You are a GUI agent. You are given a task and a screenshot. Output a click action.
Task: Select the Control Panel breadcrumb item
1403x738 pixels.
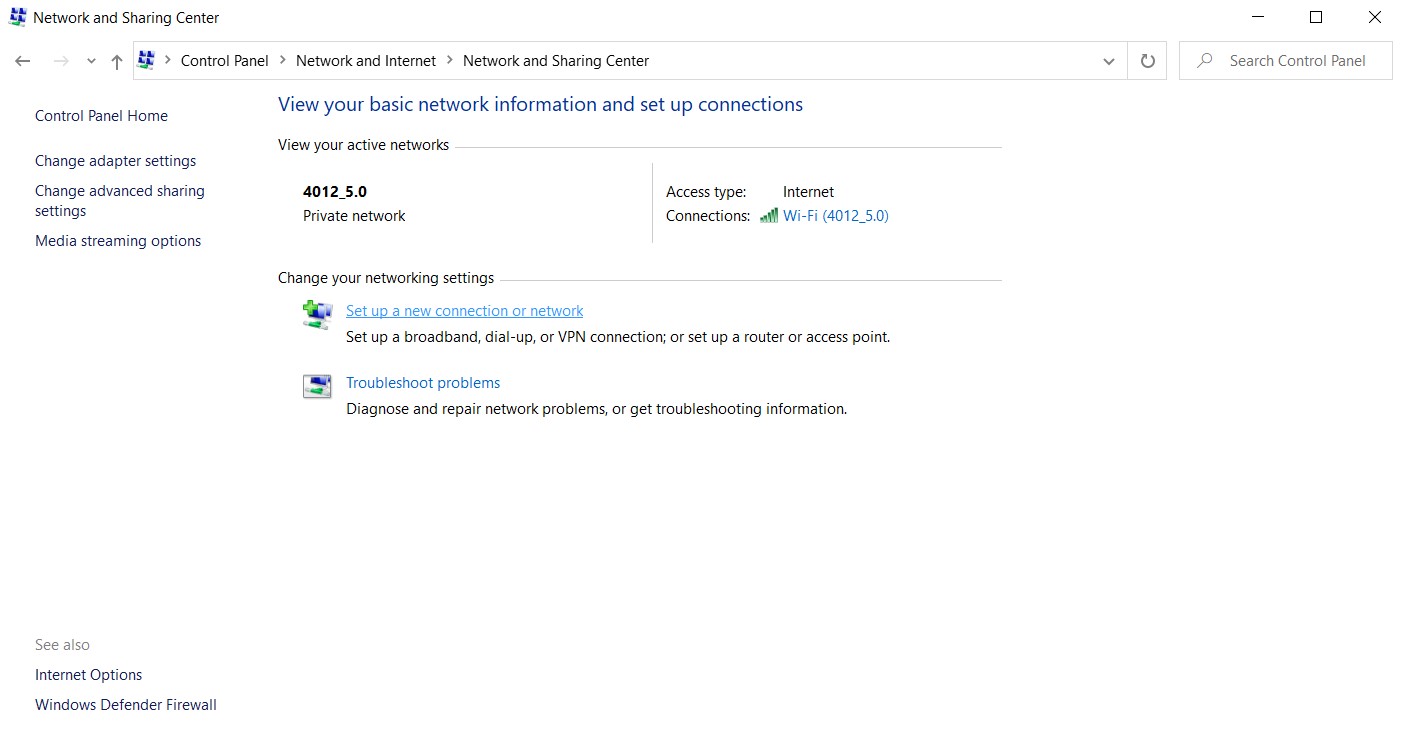coord(224,61)
